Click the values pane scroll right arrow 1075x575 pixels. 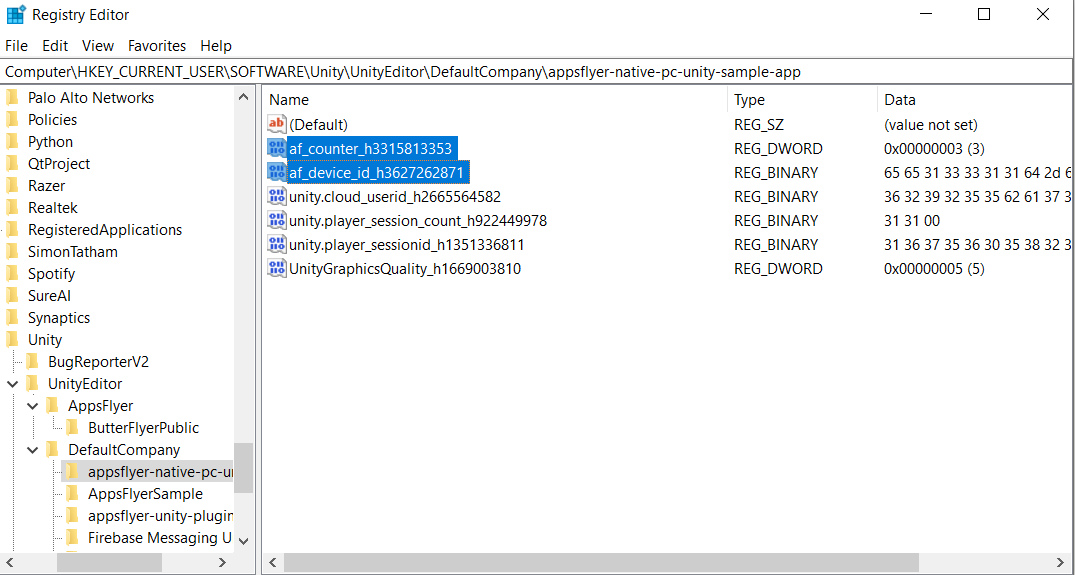pos(1063,563)
